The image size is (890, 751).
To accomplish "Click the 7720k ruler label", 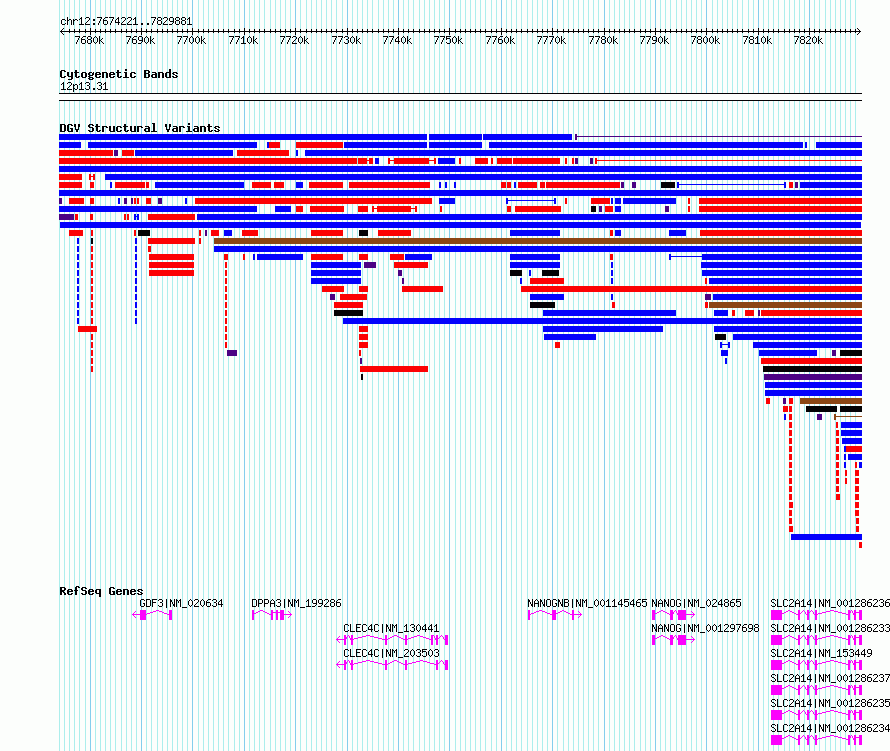I will (x=294, y=40).
